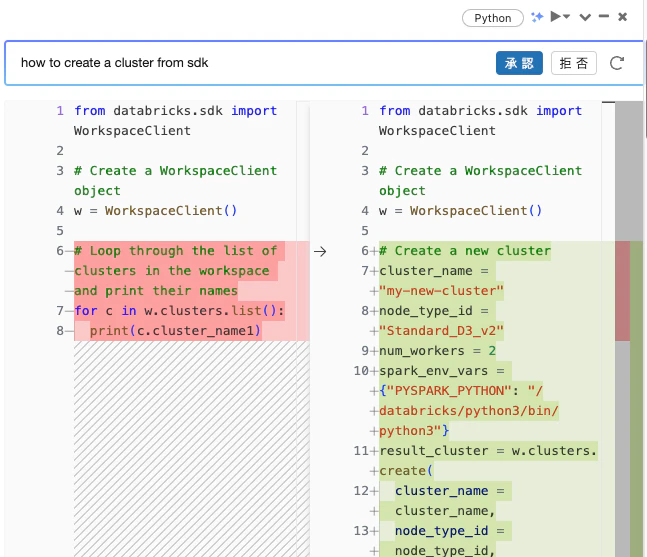Viewport: 647px width, 557px height.
Task: Delete the cell with X icon
Action: pos(622,17)
